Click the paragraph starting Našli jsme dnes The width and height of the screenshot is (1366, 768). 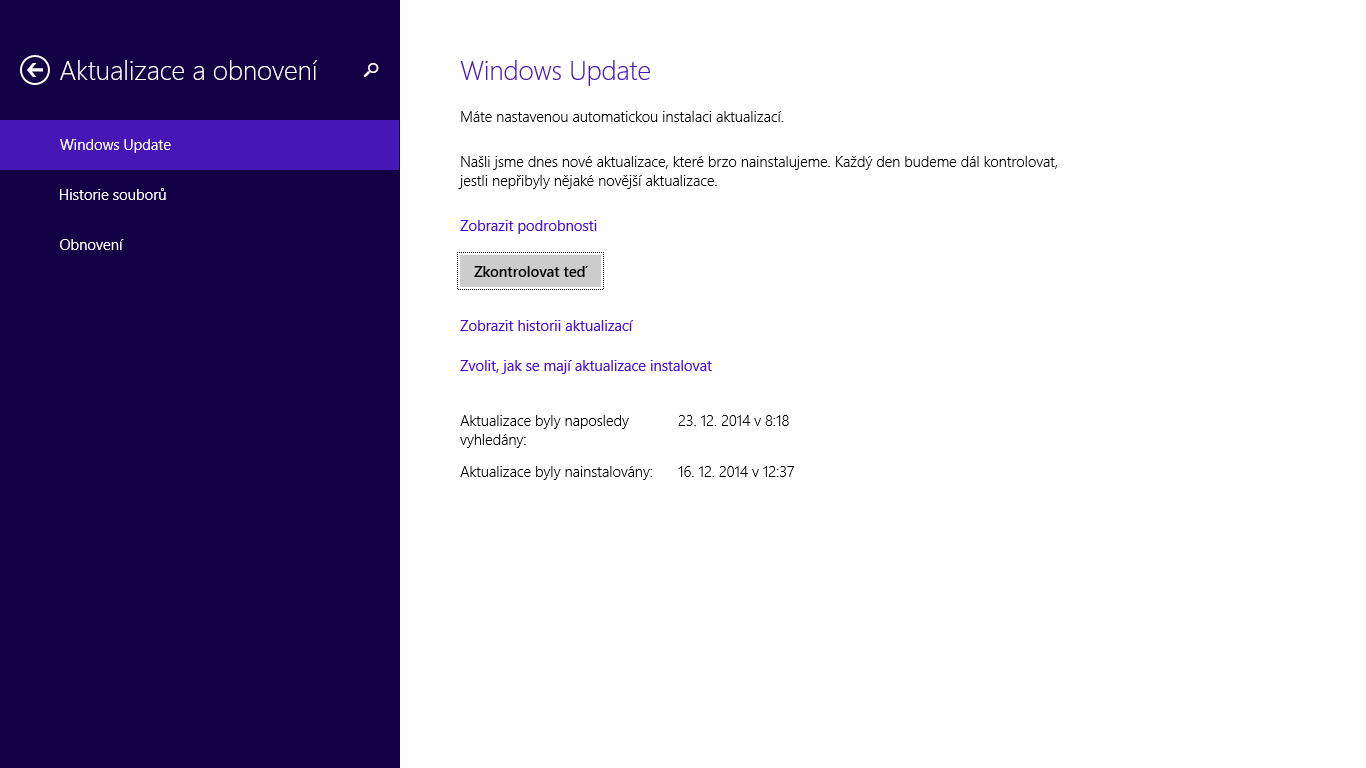(x=759, y=171)
